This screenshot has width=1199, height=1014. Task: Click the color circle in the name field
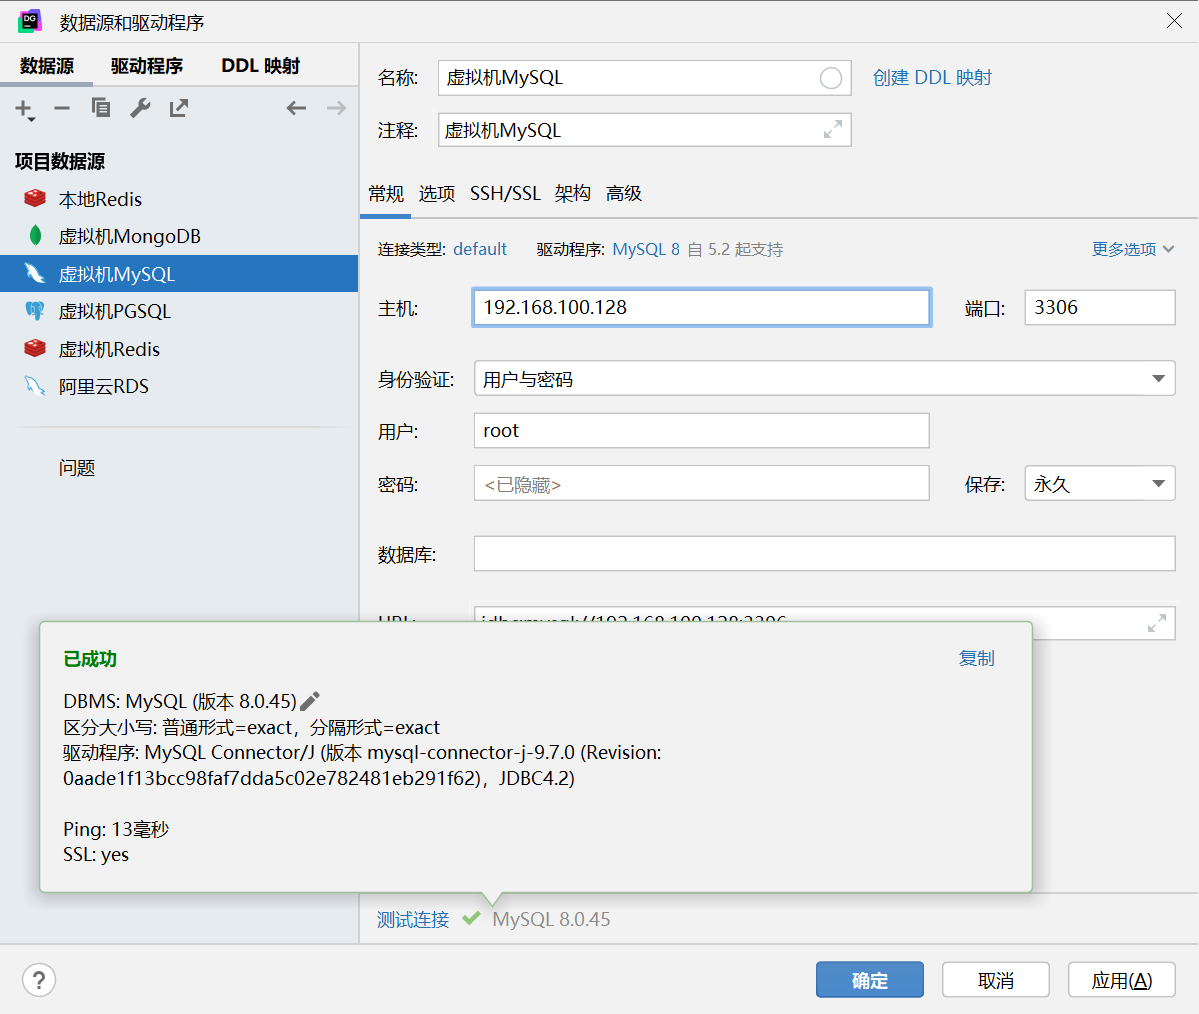[830, 78]
